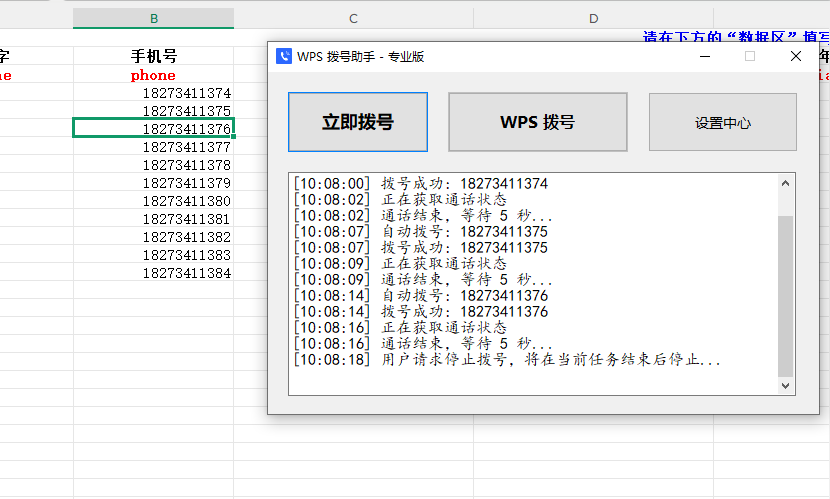
Task: Click the log scrollbar thumb
Action: (786, 296)
